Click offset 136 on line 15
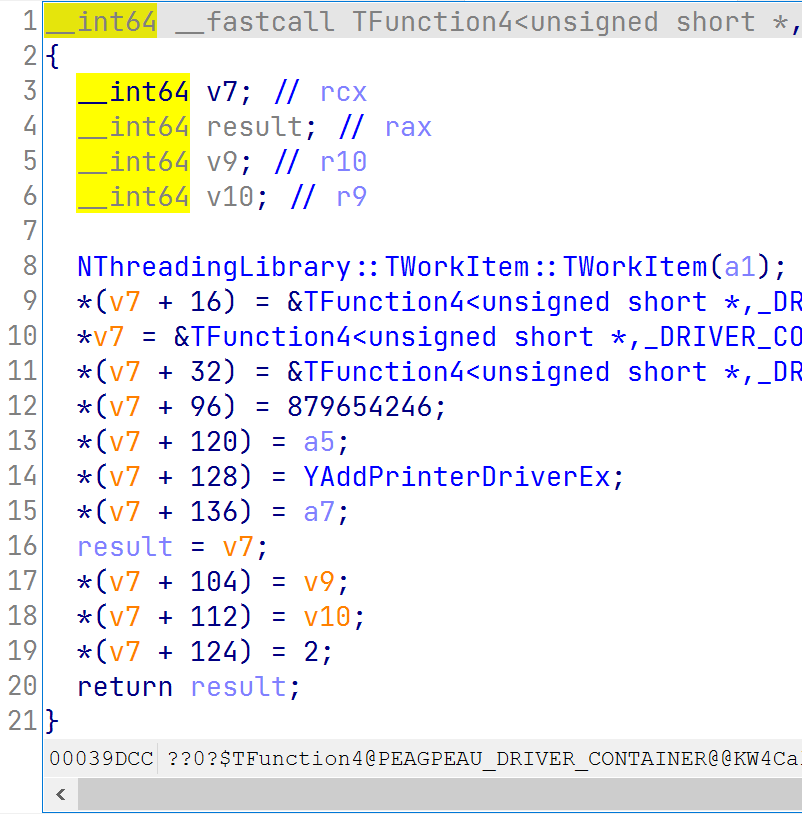This screenshot has width=802, height=814. coord(214,512)
